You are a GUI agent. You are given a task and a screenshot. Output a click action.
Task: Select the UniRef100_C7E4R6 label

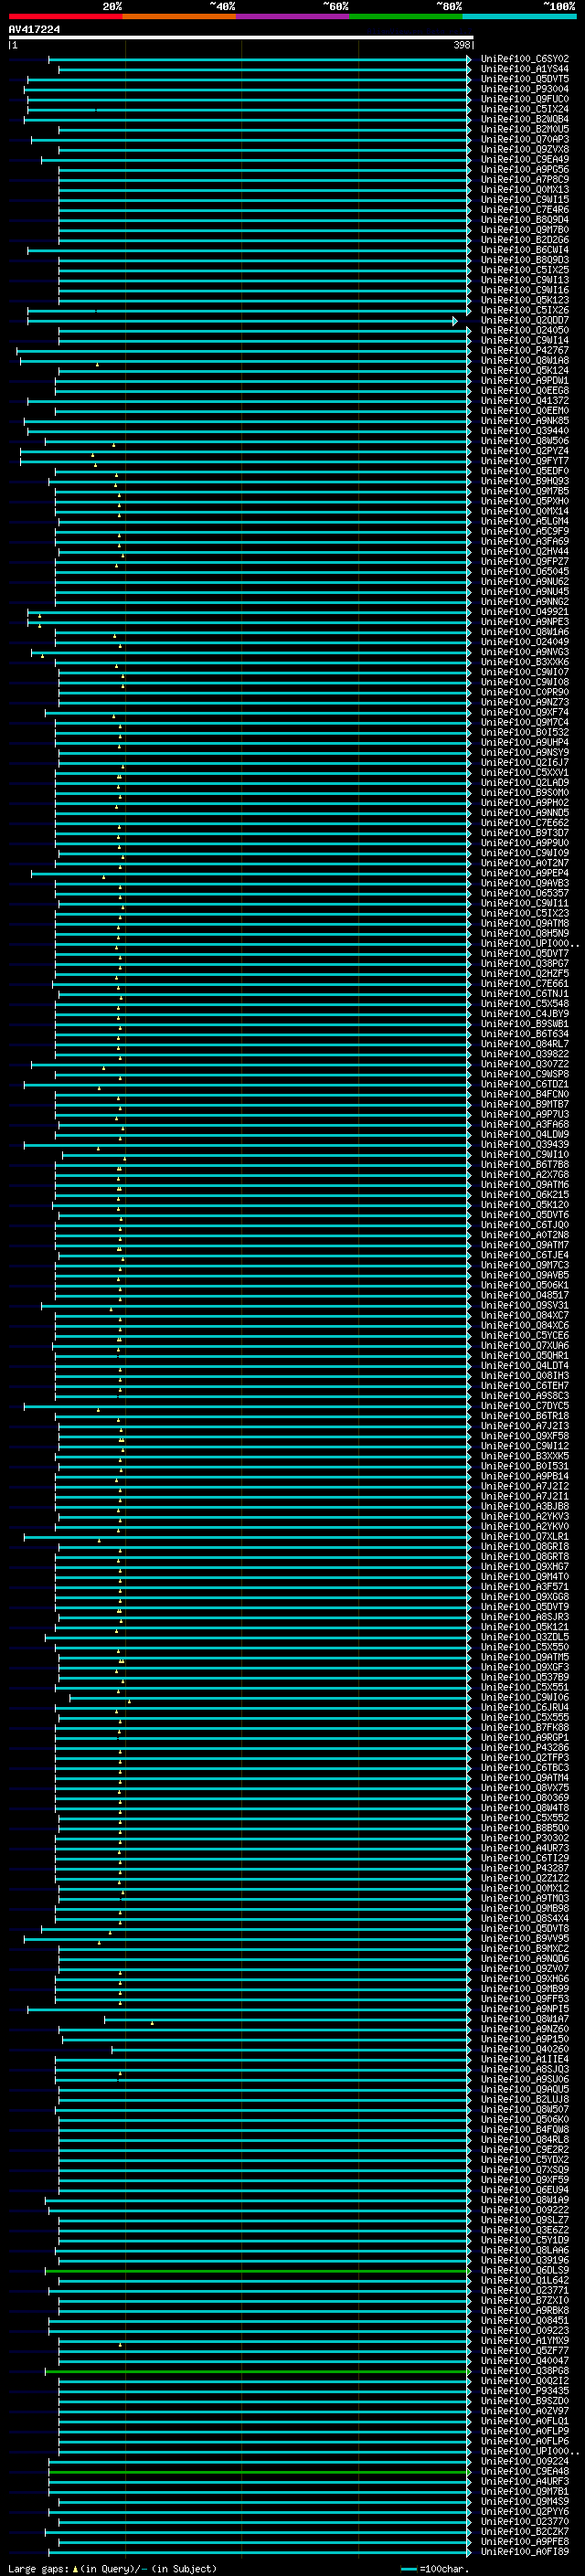tap(524, 210)
